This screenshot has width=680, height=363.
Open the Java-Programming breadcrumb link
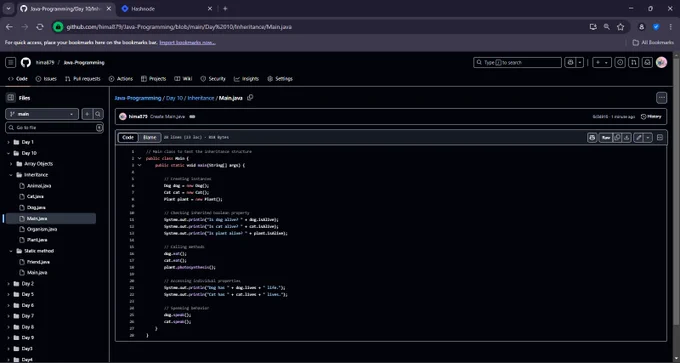[138, 98]
